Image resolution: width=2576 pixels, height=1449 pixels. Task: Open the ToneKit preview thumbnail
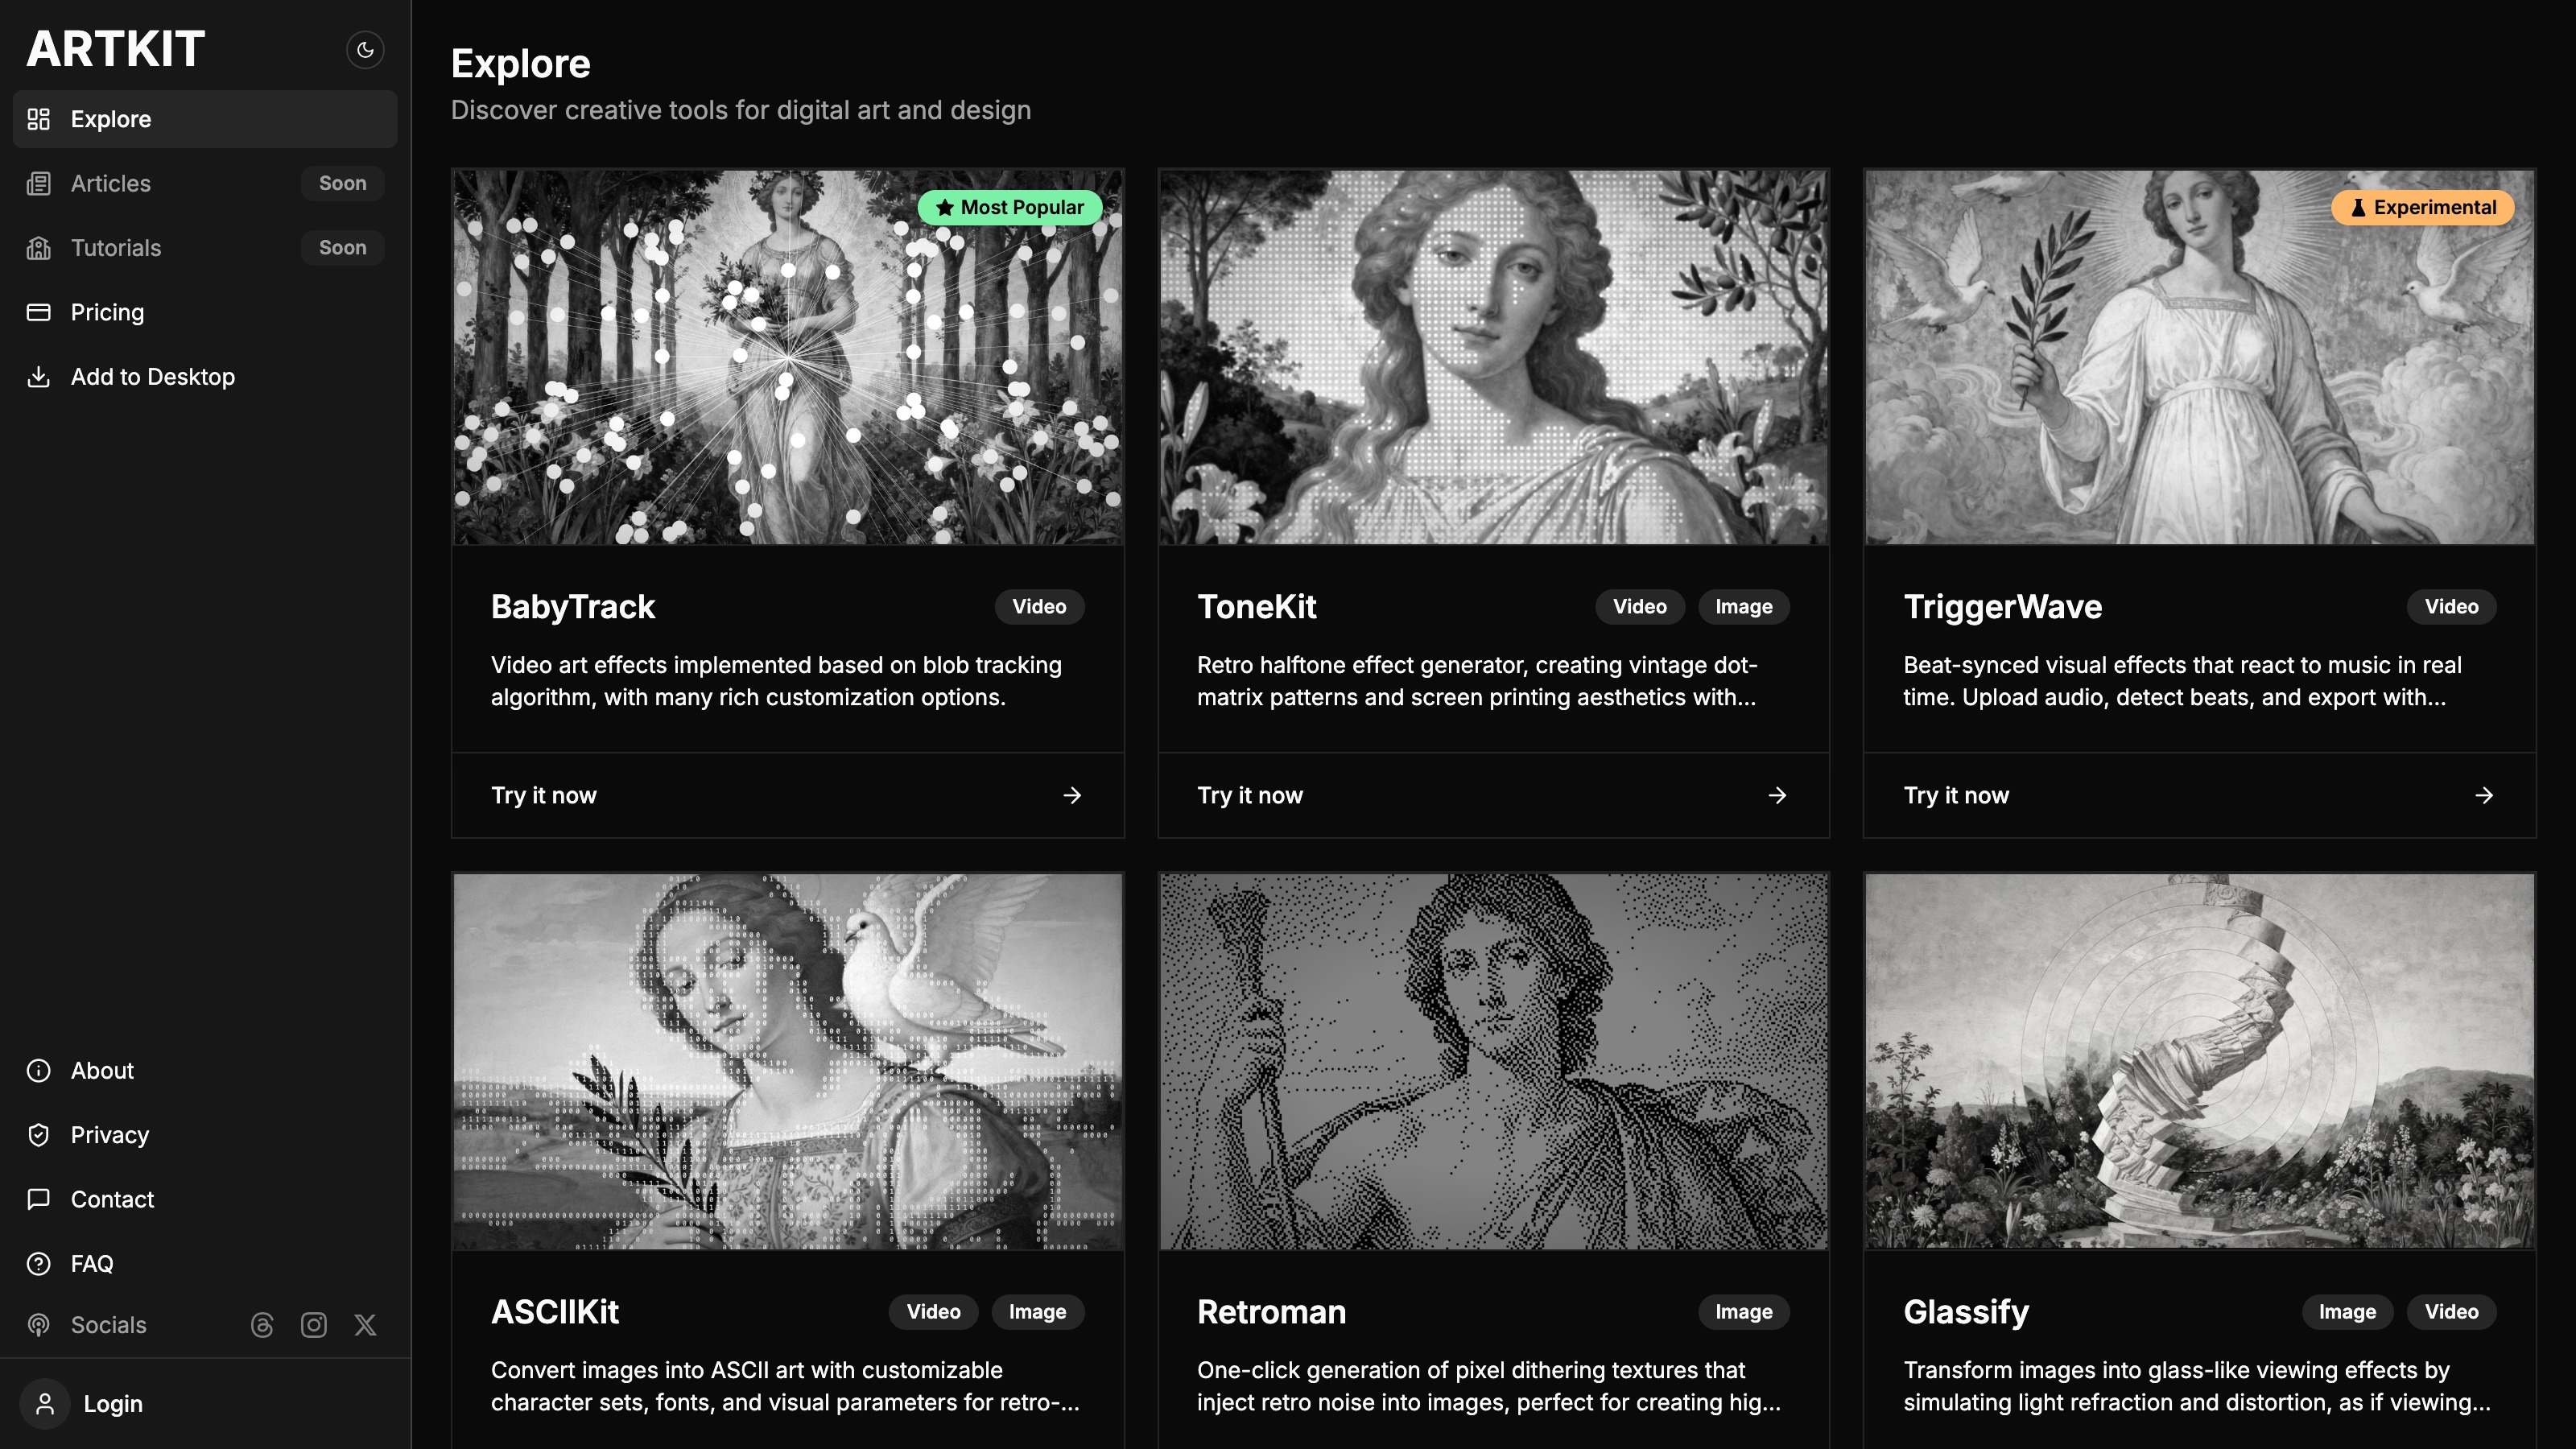coord(1494,357)
